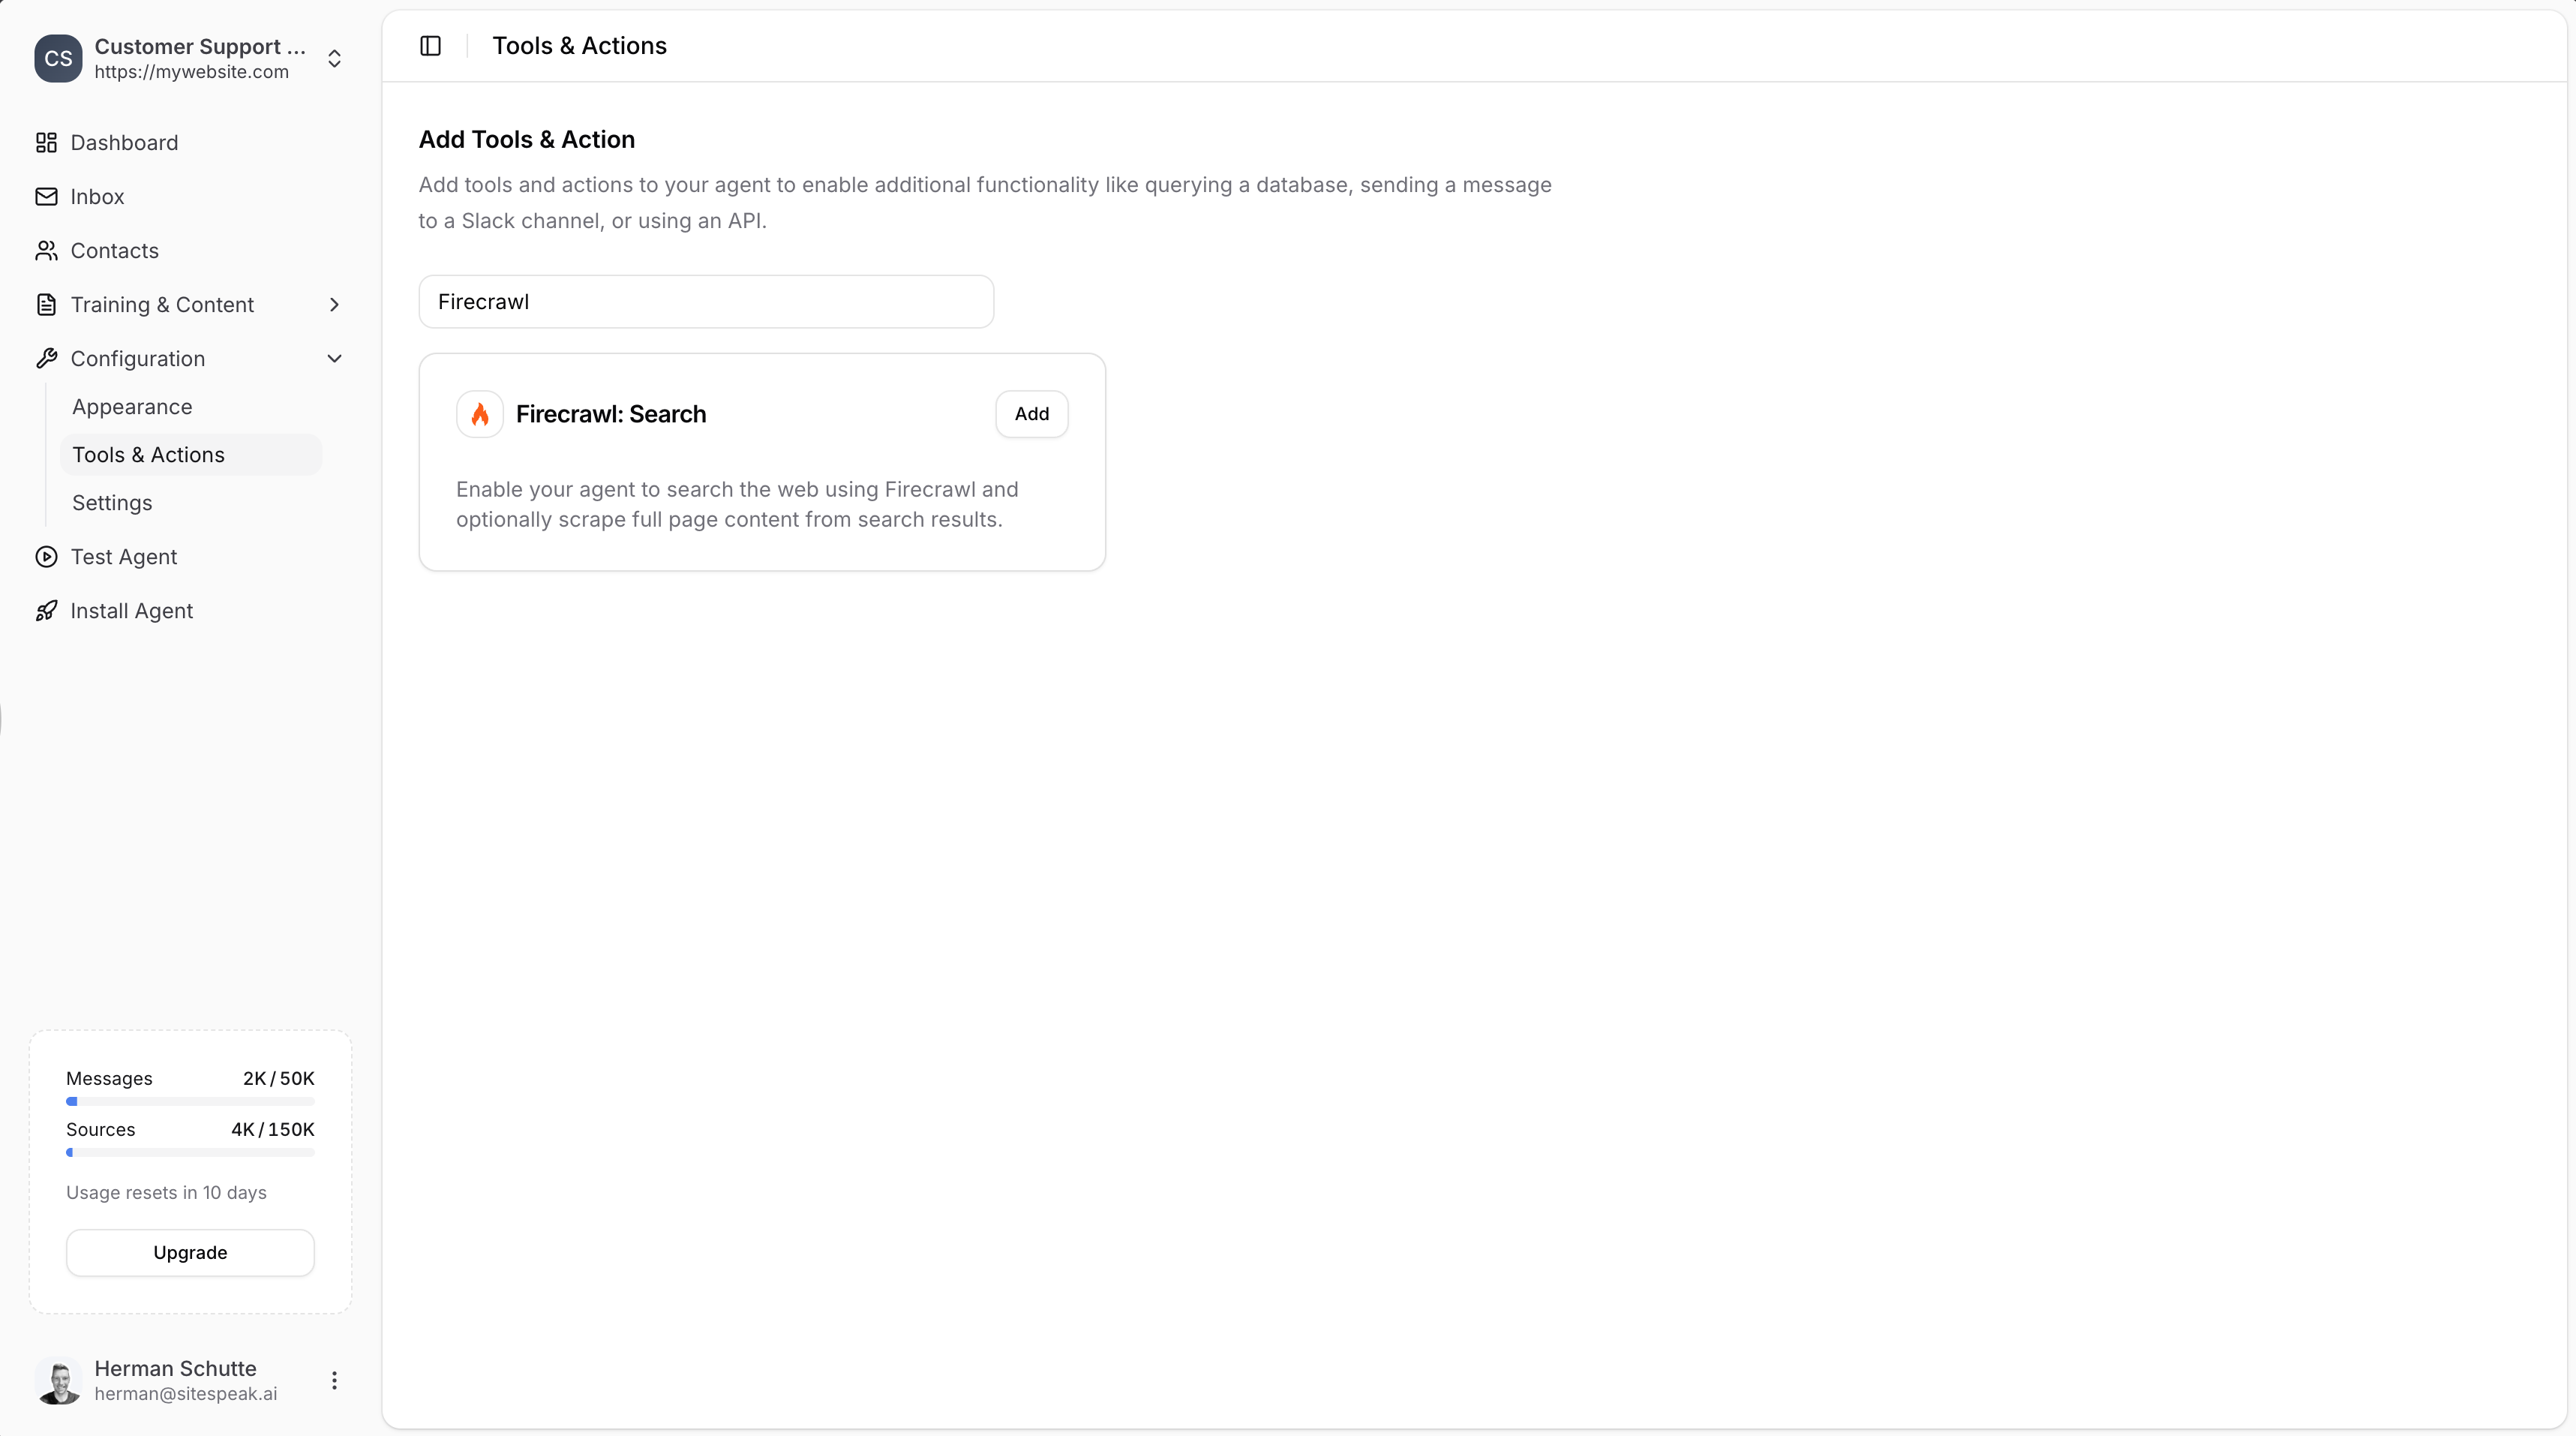Screen dimensions: 2576x1436
Task: Click the Messages usage progress bar
Action: coord(189,1101)
